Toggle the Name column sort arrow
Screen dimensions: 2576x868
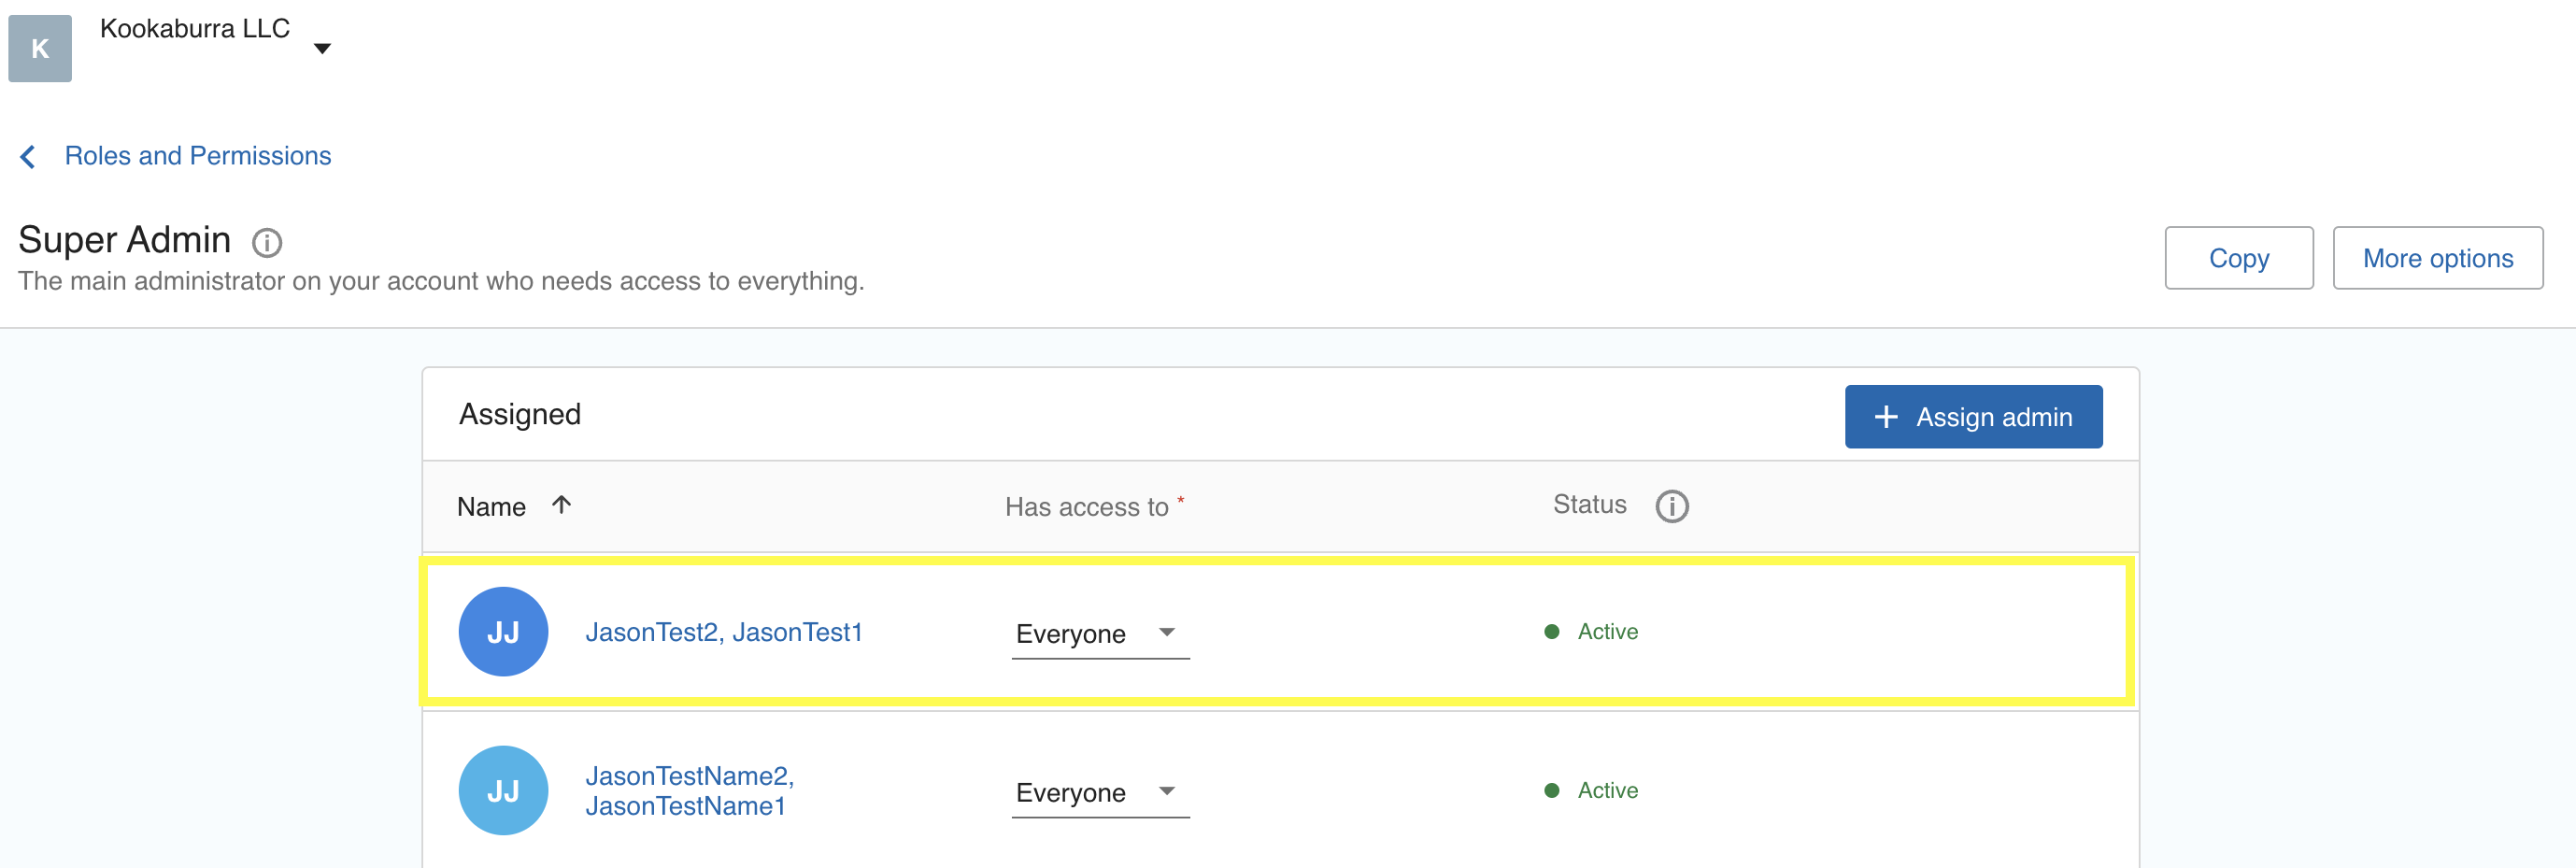[x=561, y=505]
